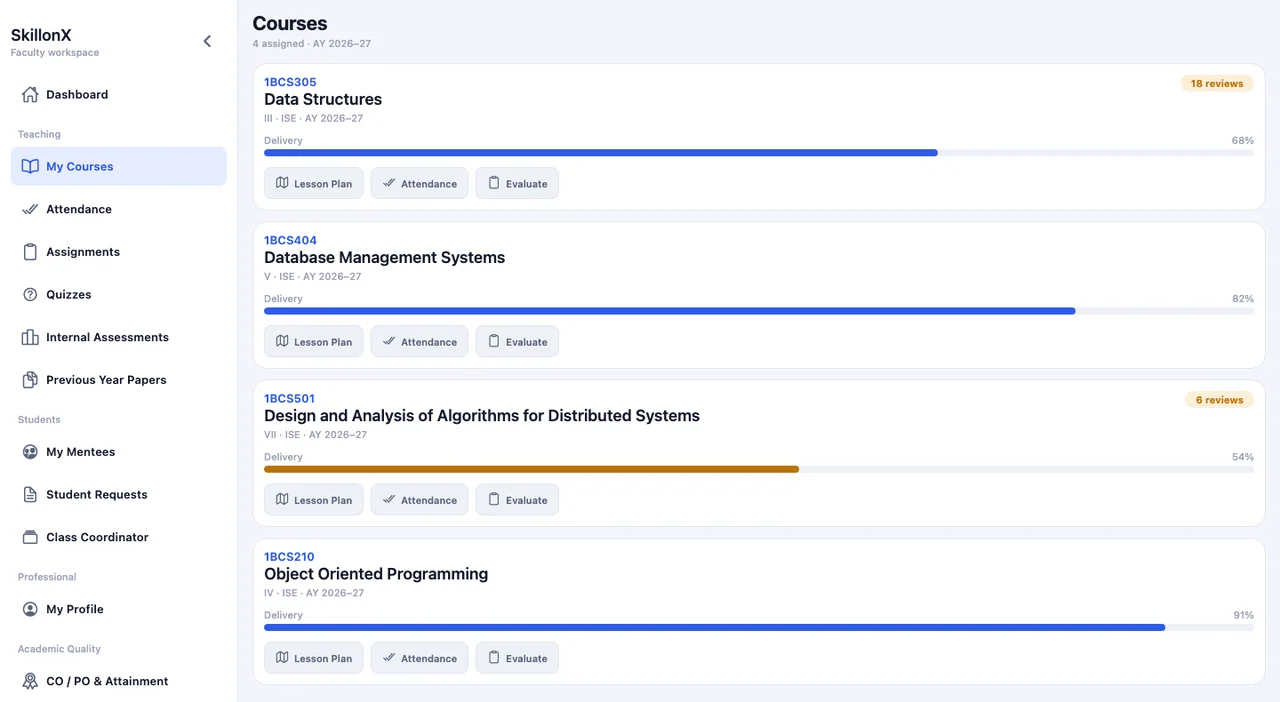Click the 82% delivery value
The width and height of the screenshot is (1280, 702).
pos(1242,298)
